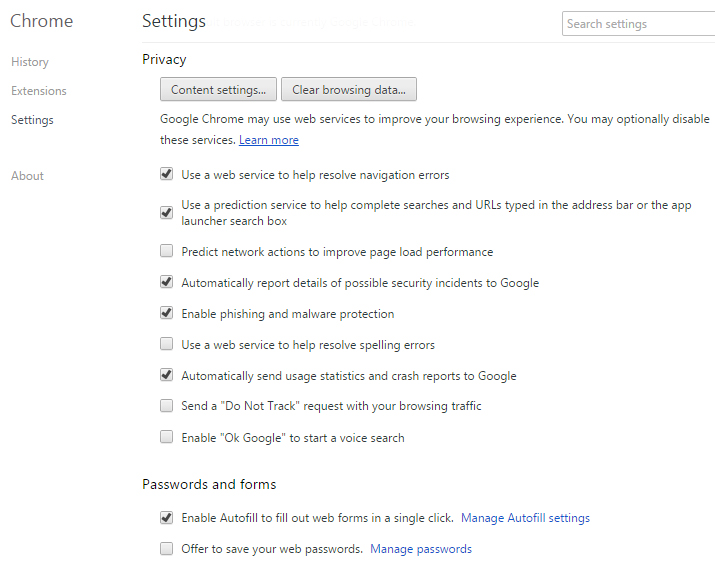Open the History page in sidebar
715x565 pixels.
[x=30, y=62]
